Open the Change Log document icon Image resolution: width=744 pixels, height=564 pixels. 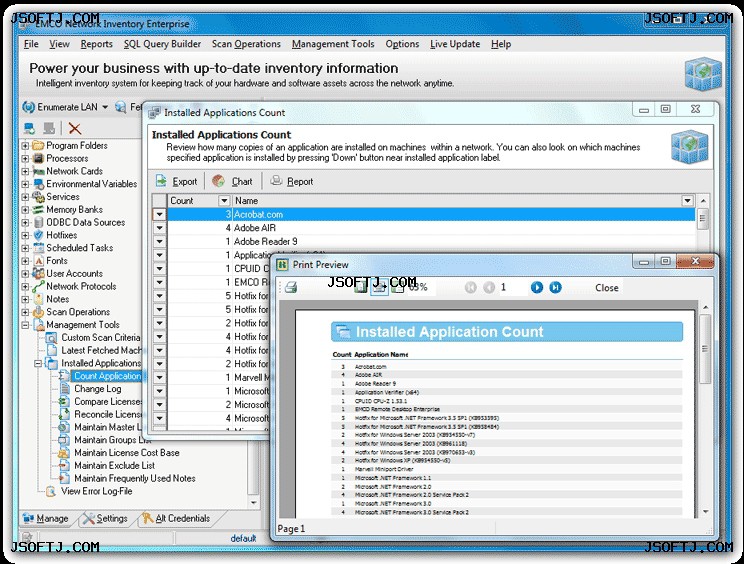(x=65, y=389)
